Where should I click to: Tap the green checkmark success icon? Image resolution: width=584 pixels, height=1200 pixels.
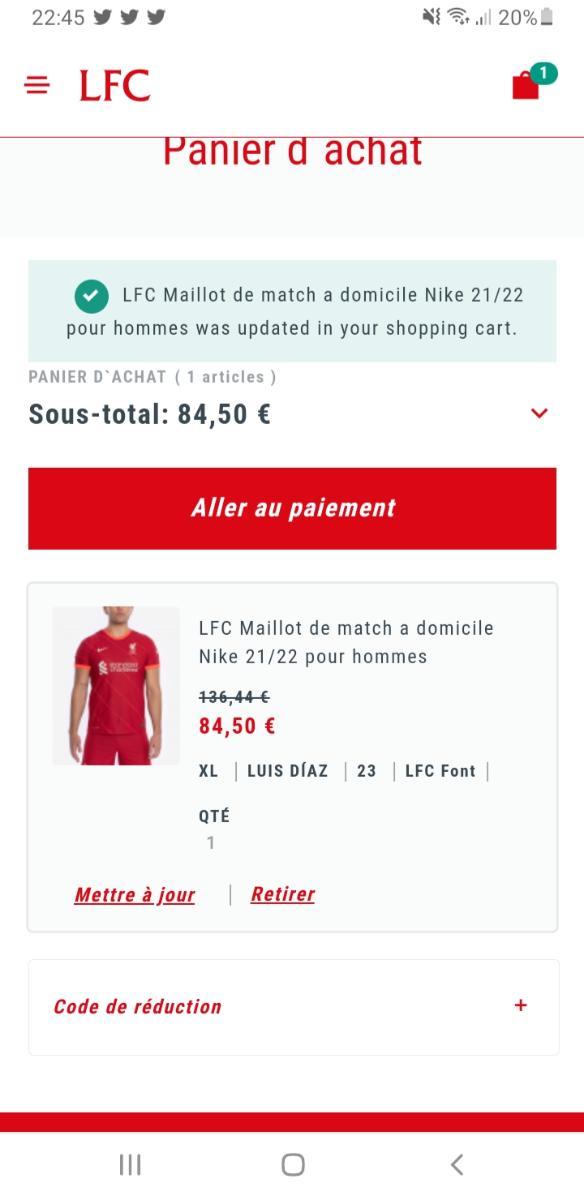(91, 296)
